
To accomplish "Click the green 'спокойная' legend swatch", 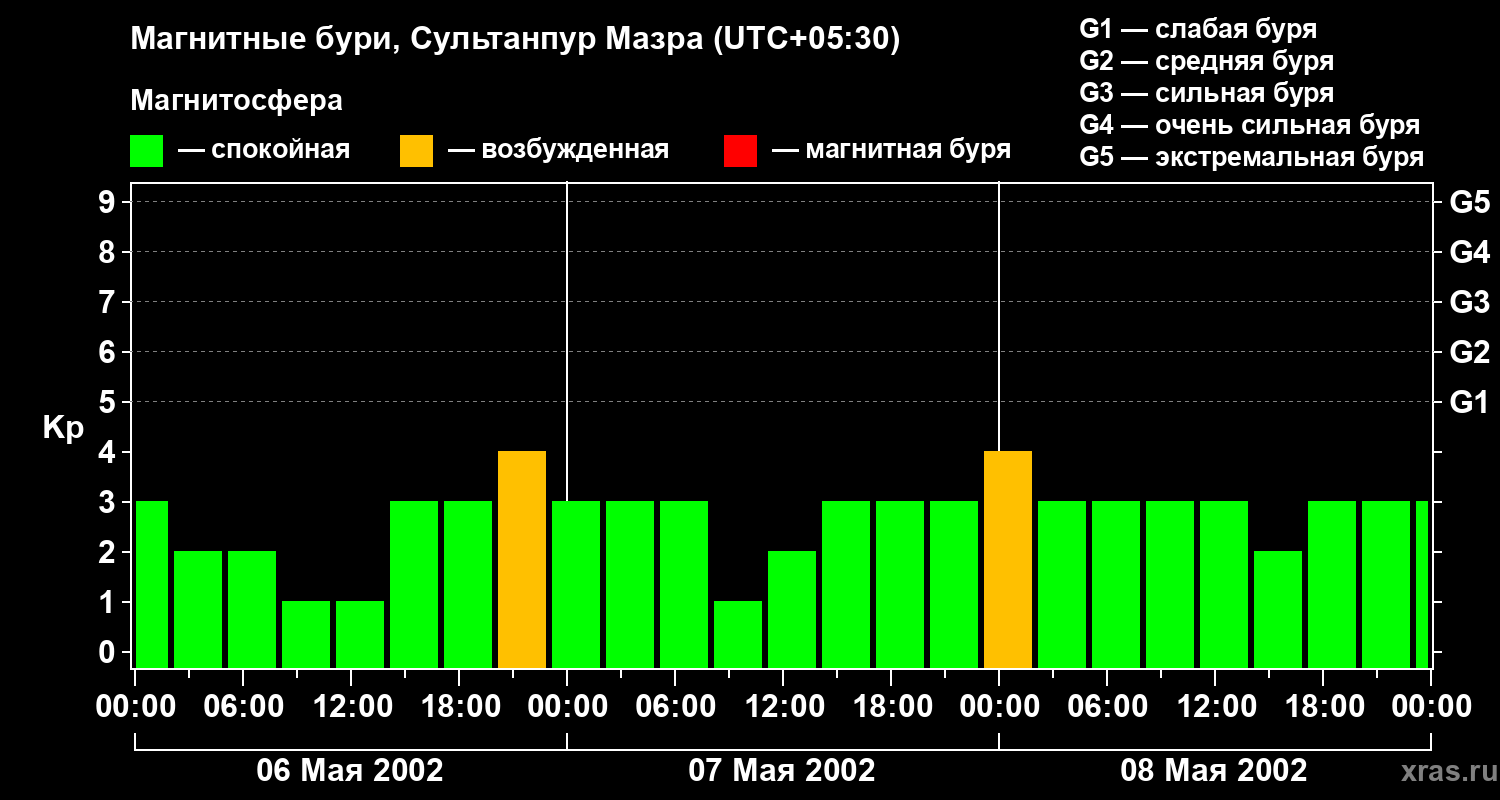I will 146,151.
